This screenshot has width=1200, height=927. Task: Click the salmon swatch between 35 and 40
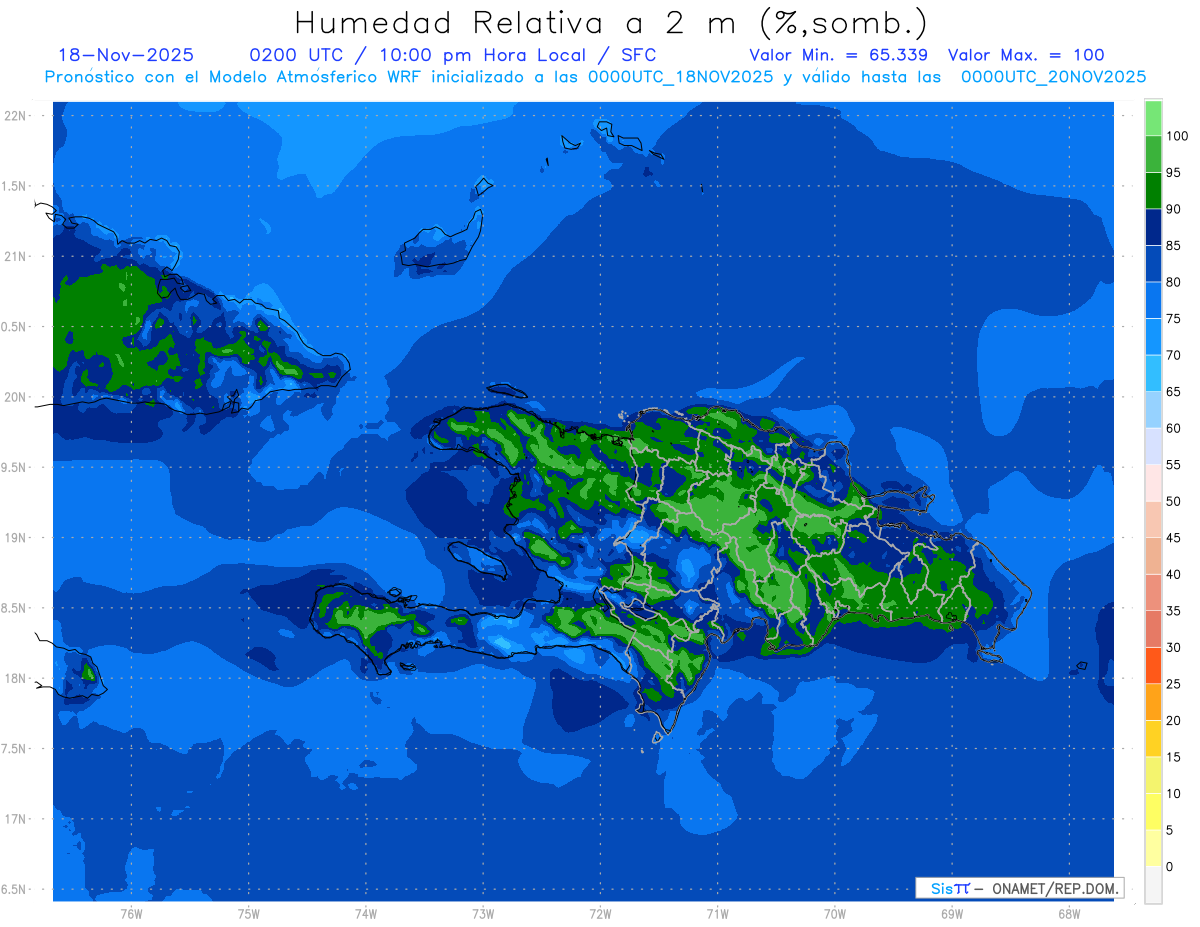(1153, 592)
